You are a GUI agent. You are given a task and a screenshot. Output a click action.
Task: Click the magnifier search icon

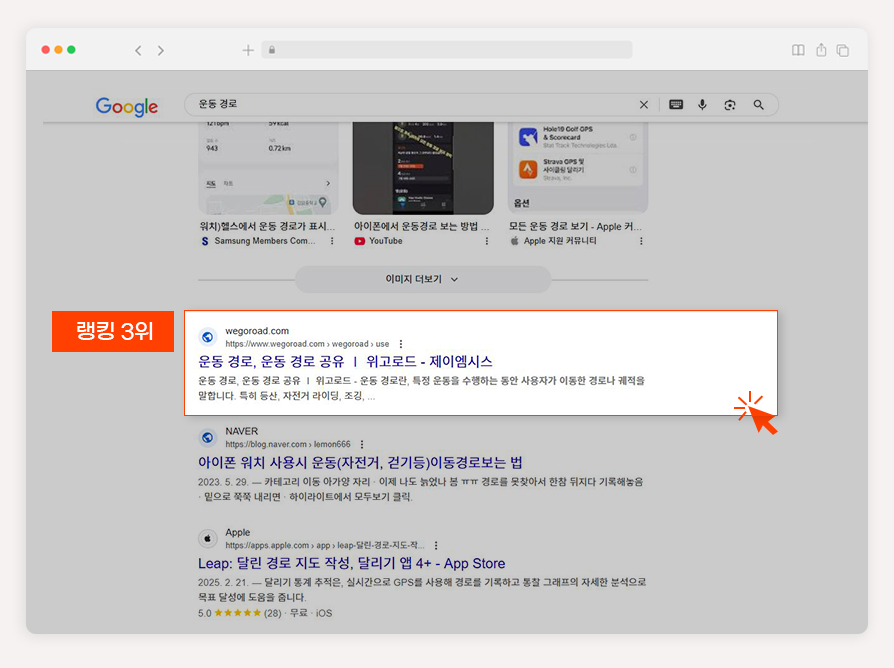pos(758,104)
